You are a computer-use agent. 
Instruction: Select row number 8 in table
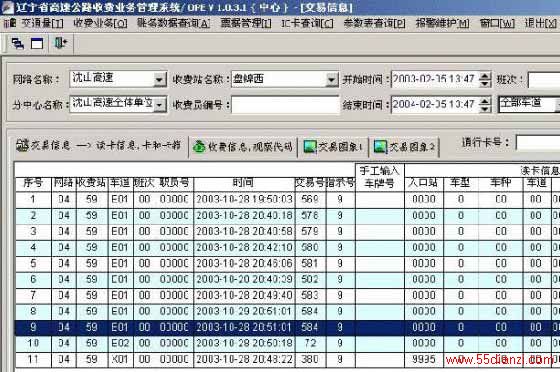pyautogui.click(x=288, y=311)
